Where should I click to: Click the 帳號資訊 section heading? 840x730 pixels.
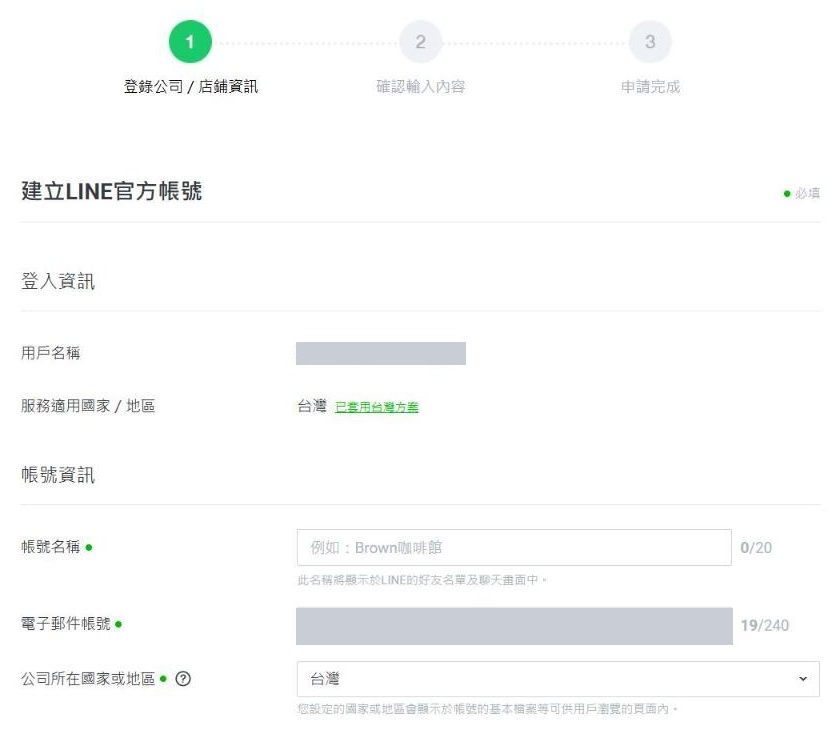pyautogui.click(x=58, y=475)
